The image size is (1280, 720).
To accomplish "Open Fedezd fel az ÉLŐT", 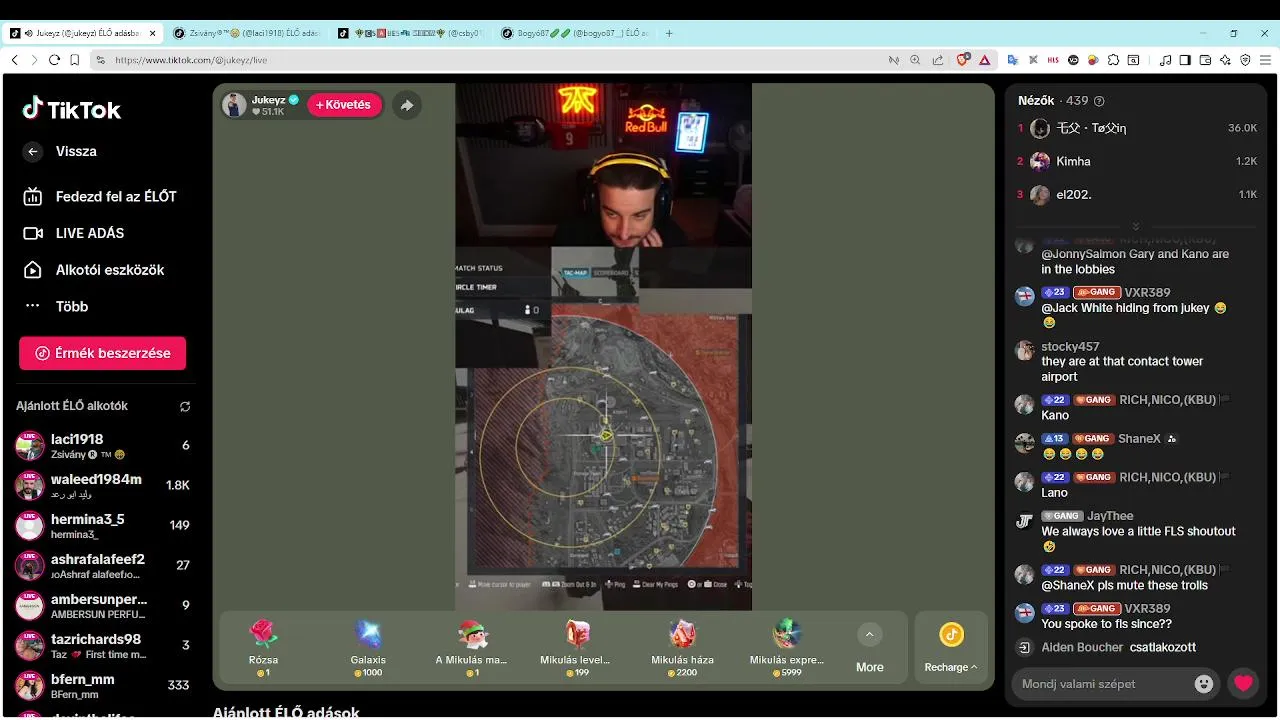I will [100, 196].
